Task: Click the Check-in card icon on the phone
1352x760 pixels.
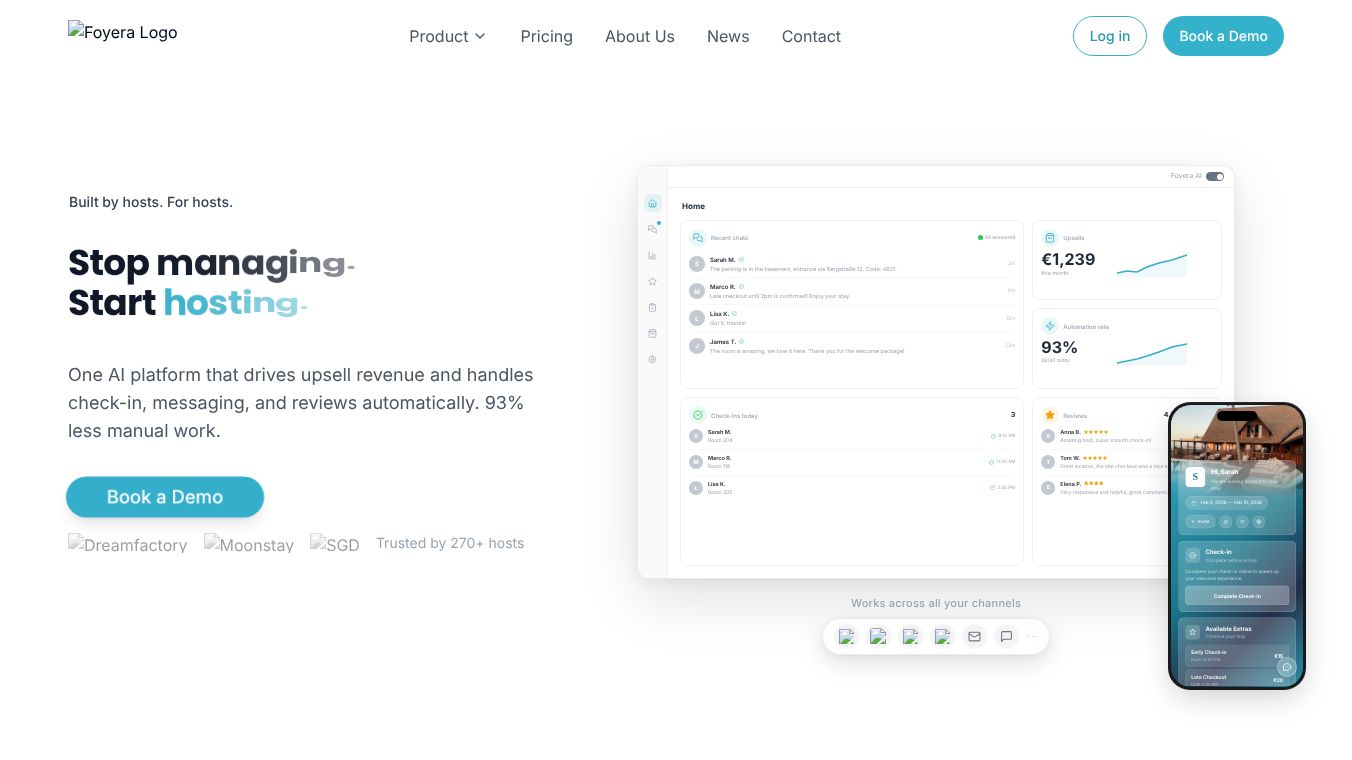Action: click(1192, 555)
